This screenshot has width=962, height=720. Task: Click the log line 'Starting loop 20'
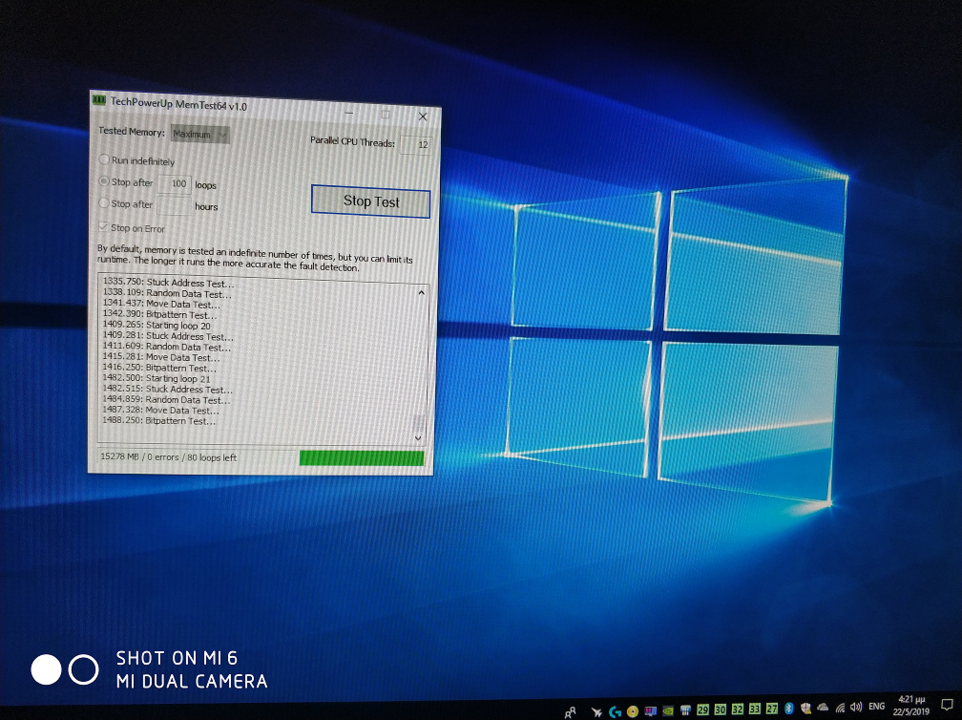pyautogui.click(x=156, y=325)
